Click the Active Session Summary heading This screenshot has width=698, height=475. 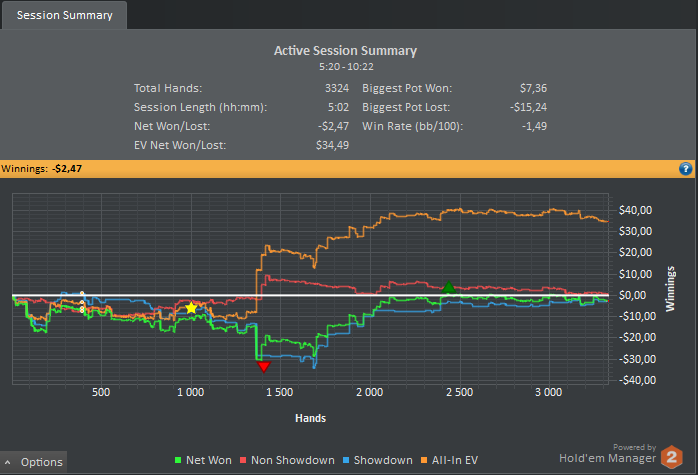[x=345, y=50]
